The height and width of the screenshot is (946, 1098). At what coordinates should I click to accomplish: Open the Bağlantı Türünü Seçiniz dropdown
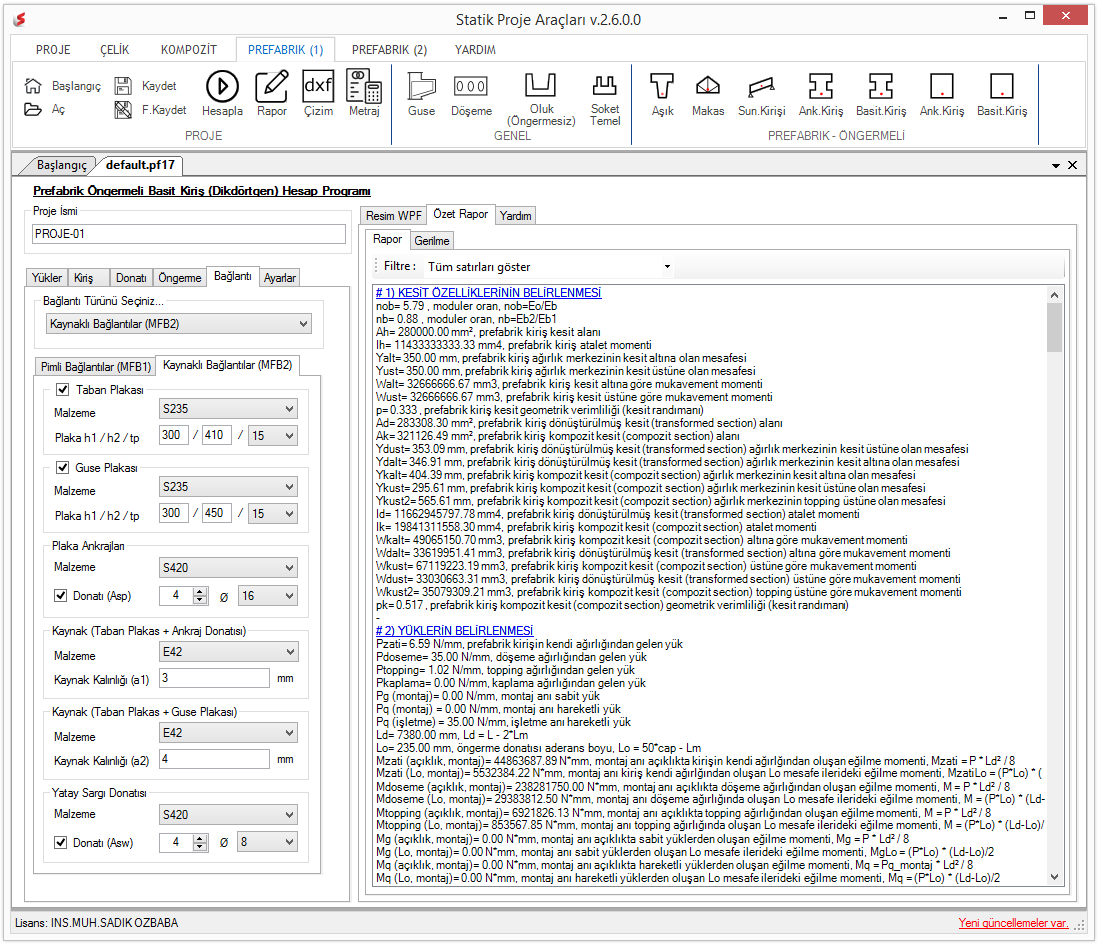[x=179, y=324]
